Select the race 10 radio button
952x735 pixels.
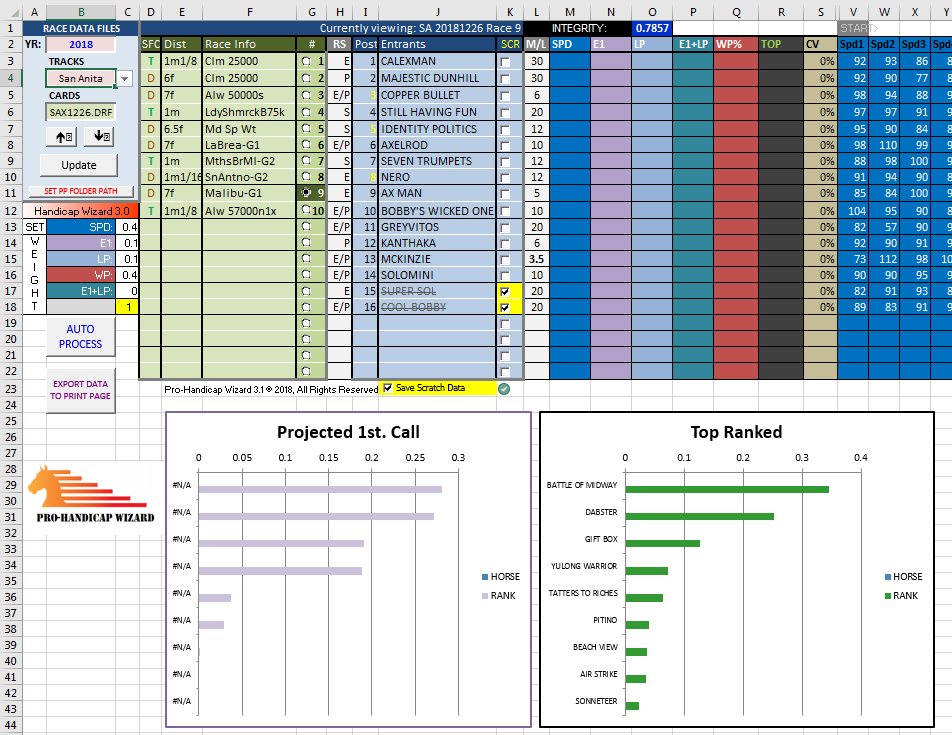tap(306, 211)
